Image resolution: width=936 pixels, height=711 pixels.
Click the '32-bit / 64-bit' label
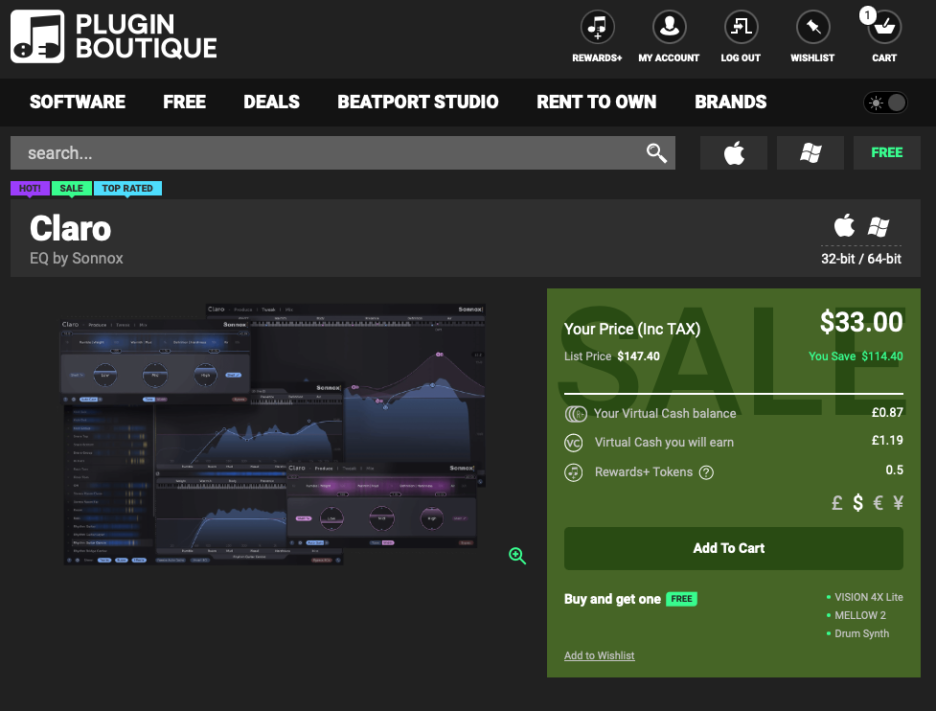861,259
